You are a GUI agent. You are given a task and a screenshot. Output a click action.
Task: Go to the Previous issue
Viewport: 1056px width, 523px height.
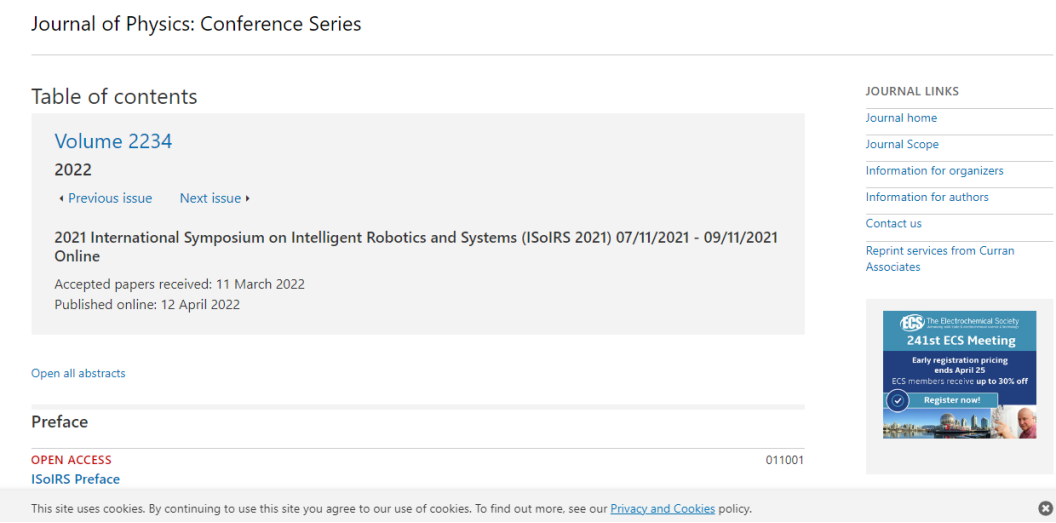pyautogui.click(x=110, y=198)
